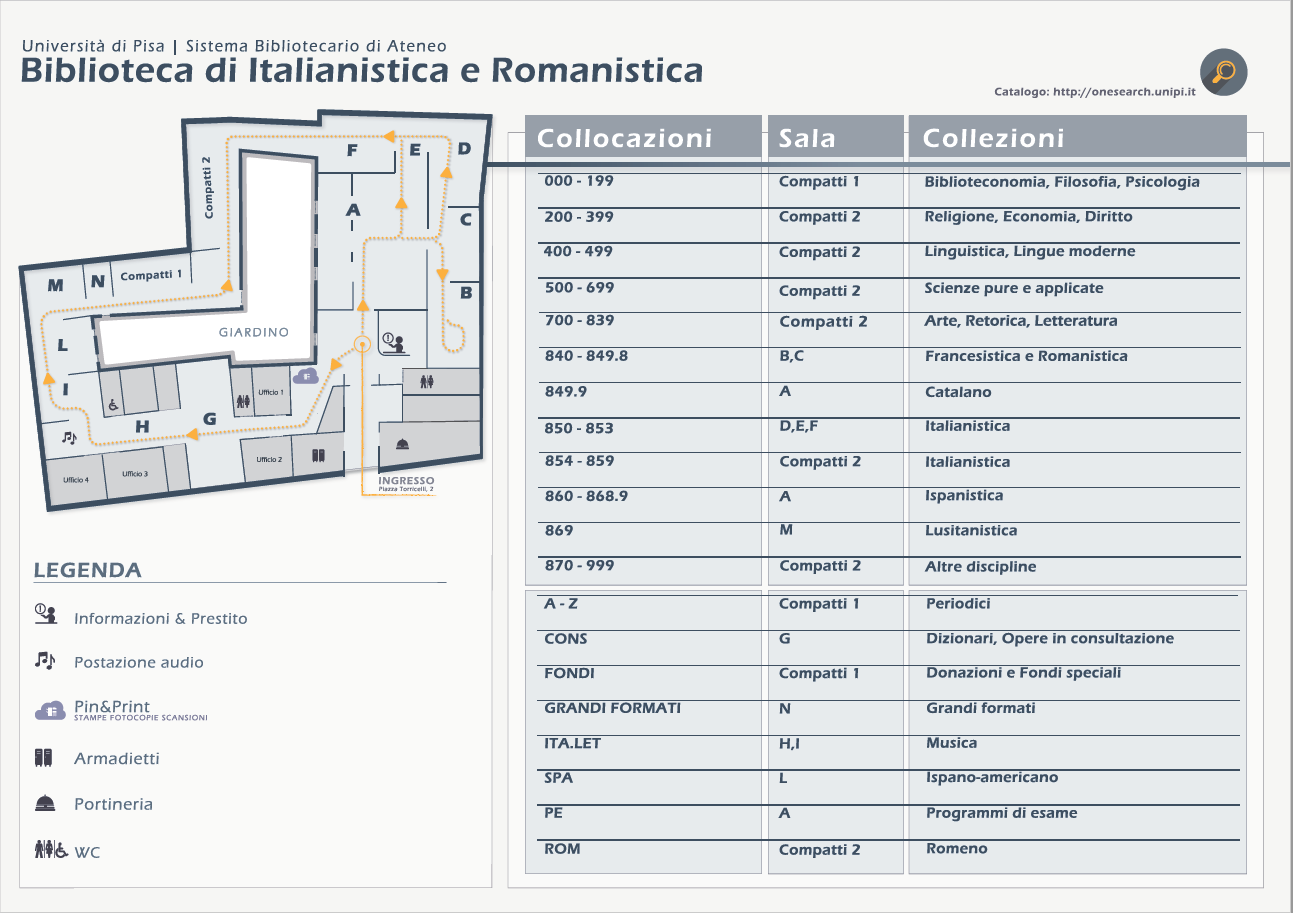The height and width of the screenshot is (913, 1293).
Task: Click the wheelchair accessible icon on the map
Action: coord(113,405)
